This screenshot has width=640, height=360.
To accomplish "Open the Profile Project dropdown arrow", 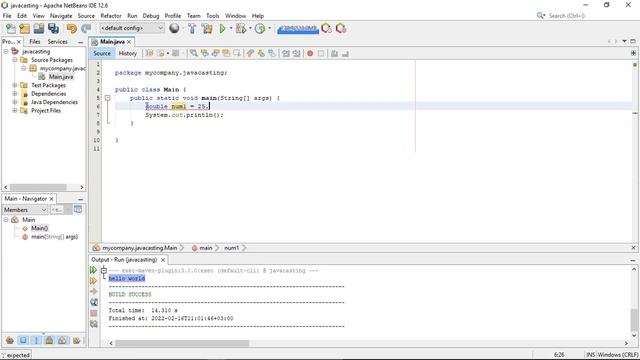I will [269, 28].
